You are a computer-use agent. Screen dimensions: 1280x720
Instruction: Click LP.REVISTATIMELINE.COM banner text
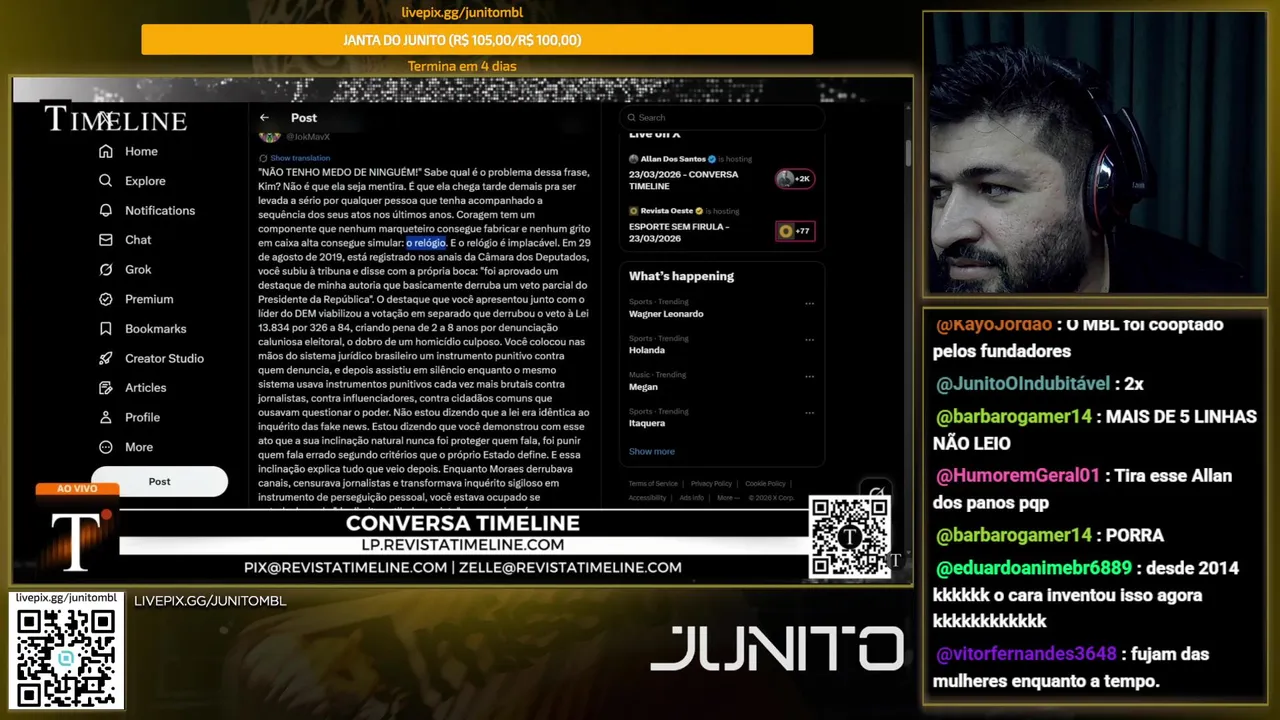coord(462,545)
